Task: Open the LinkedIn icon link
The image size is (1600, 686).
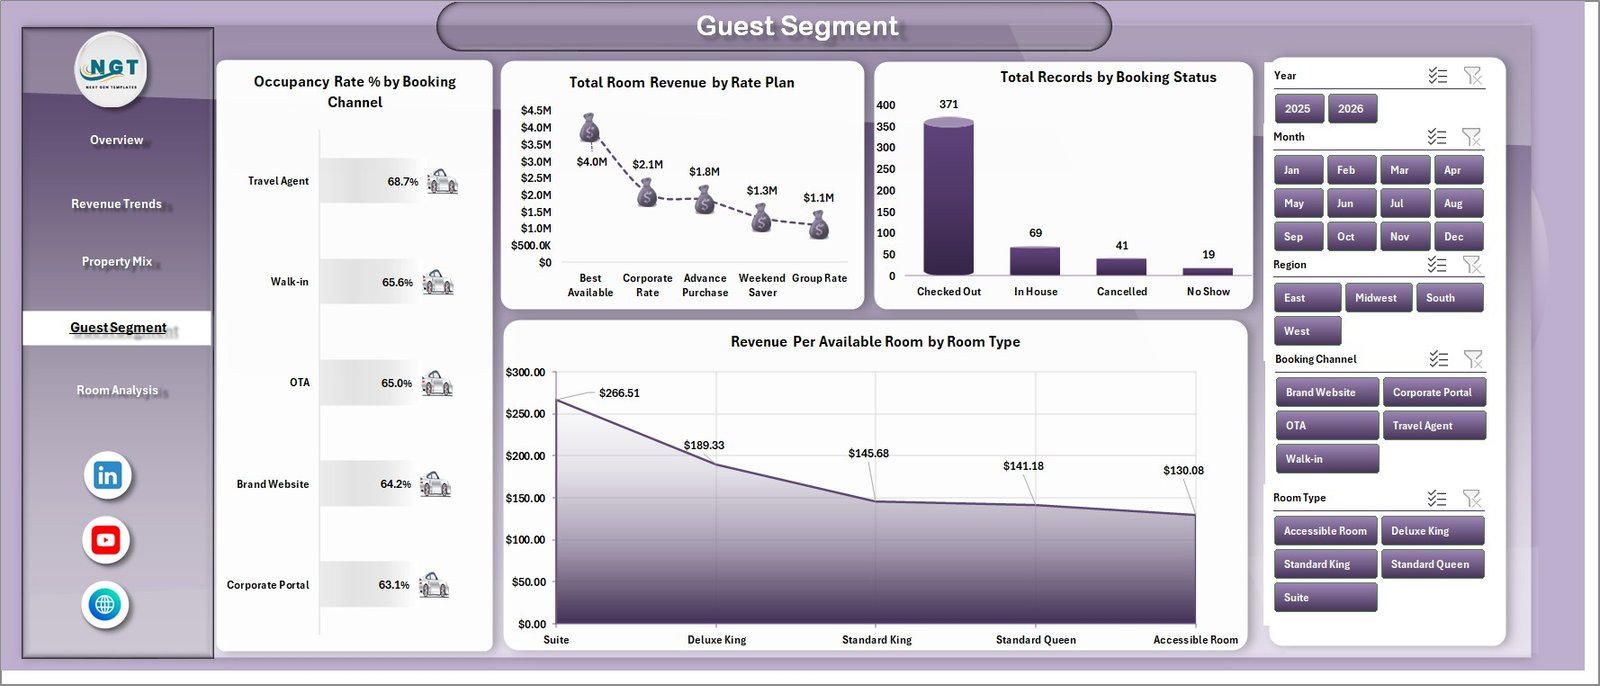Action: 107,475
